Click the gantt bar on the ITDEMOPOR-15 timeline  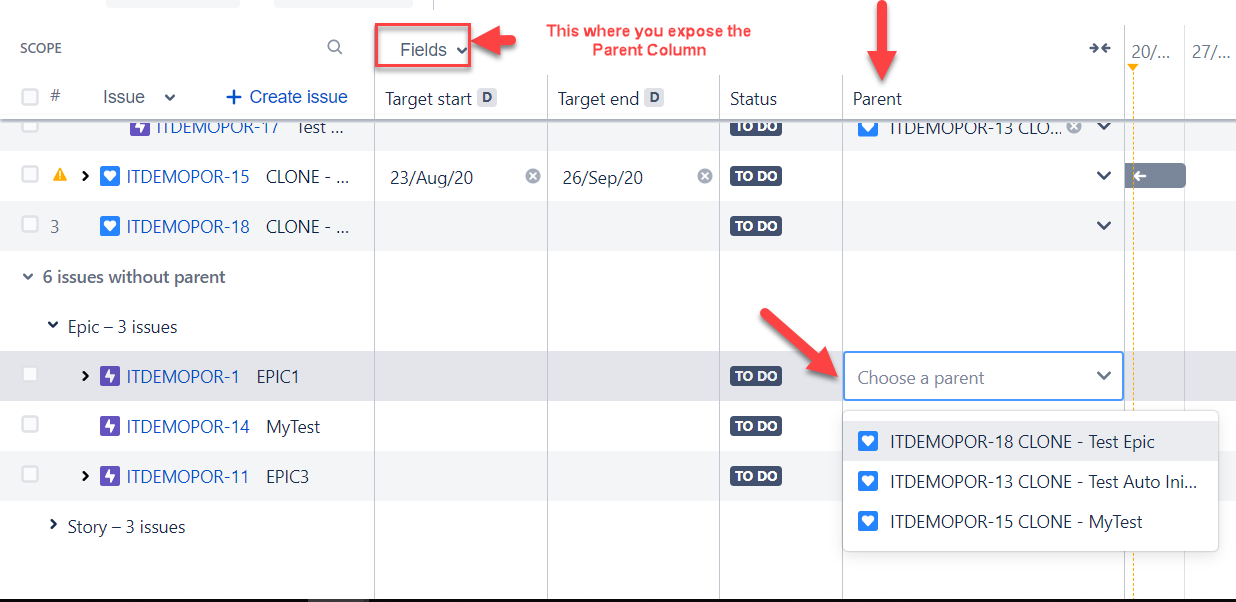(1155, 175)
